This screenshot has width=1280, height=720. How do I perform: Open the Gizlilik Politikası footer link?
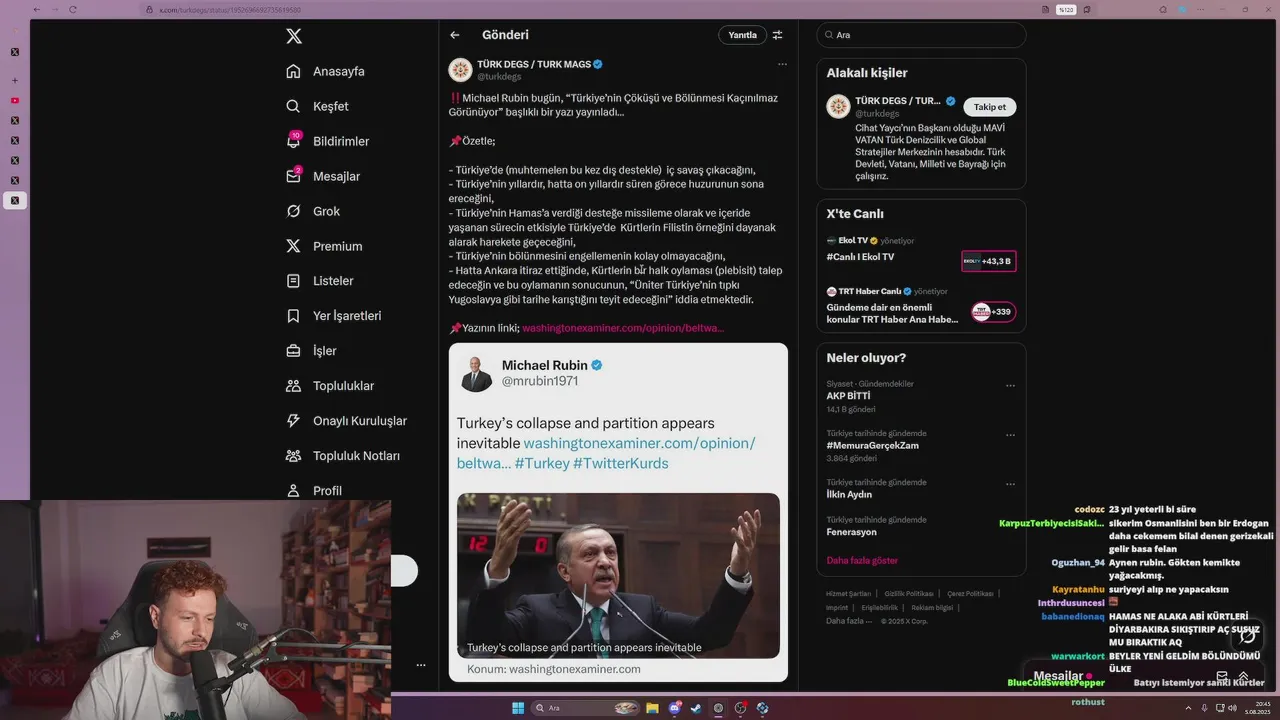click(909, 594)
